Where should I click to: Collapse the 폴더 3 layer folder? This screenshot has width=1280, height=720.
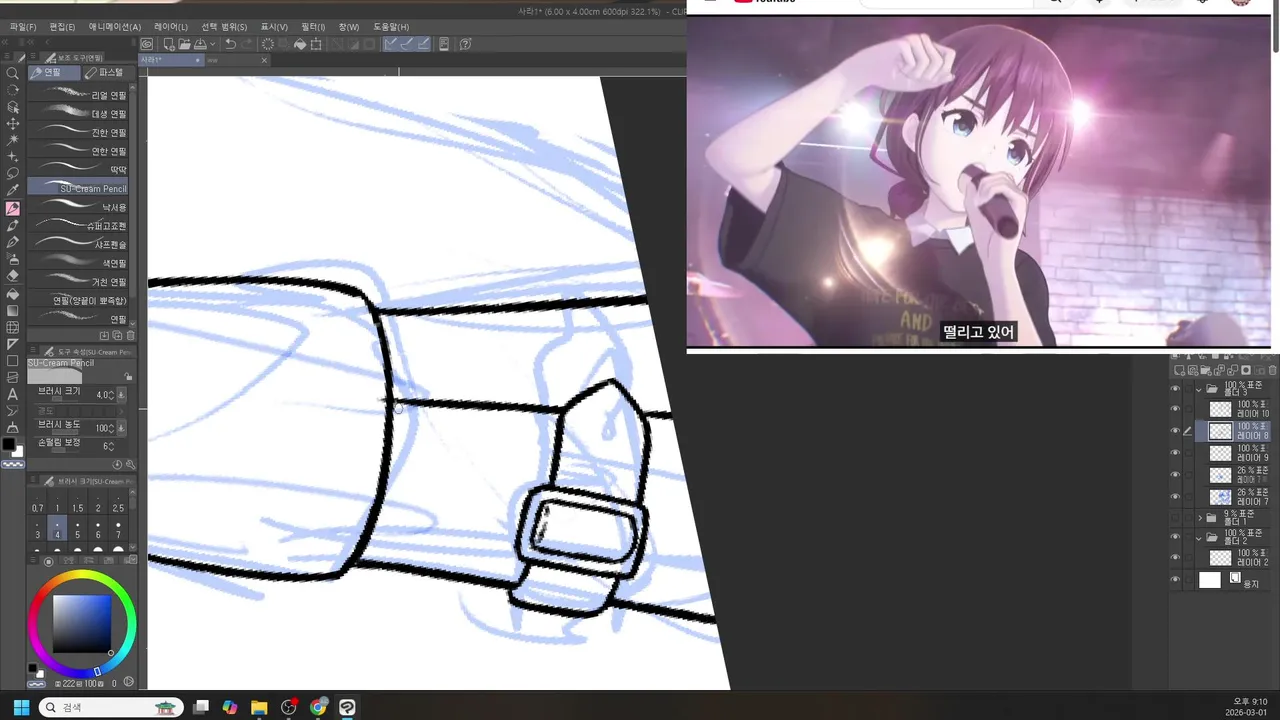pyautogui.click(x=1199, y=389)
